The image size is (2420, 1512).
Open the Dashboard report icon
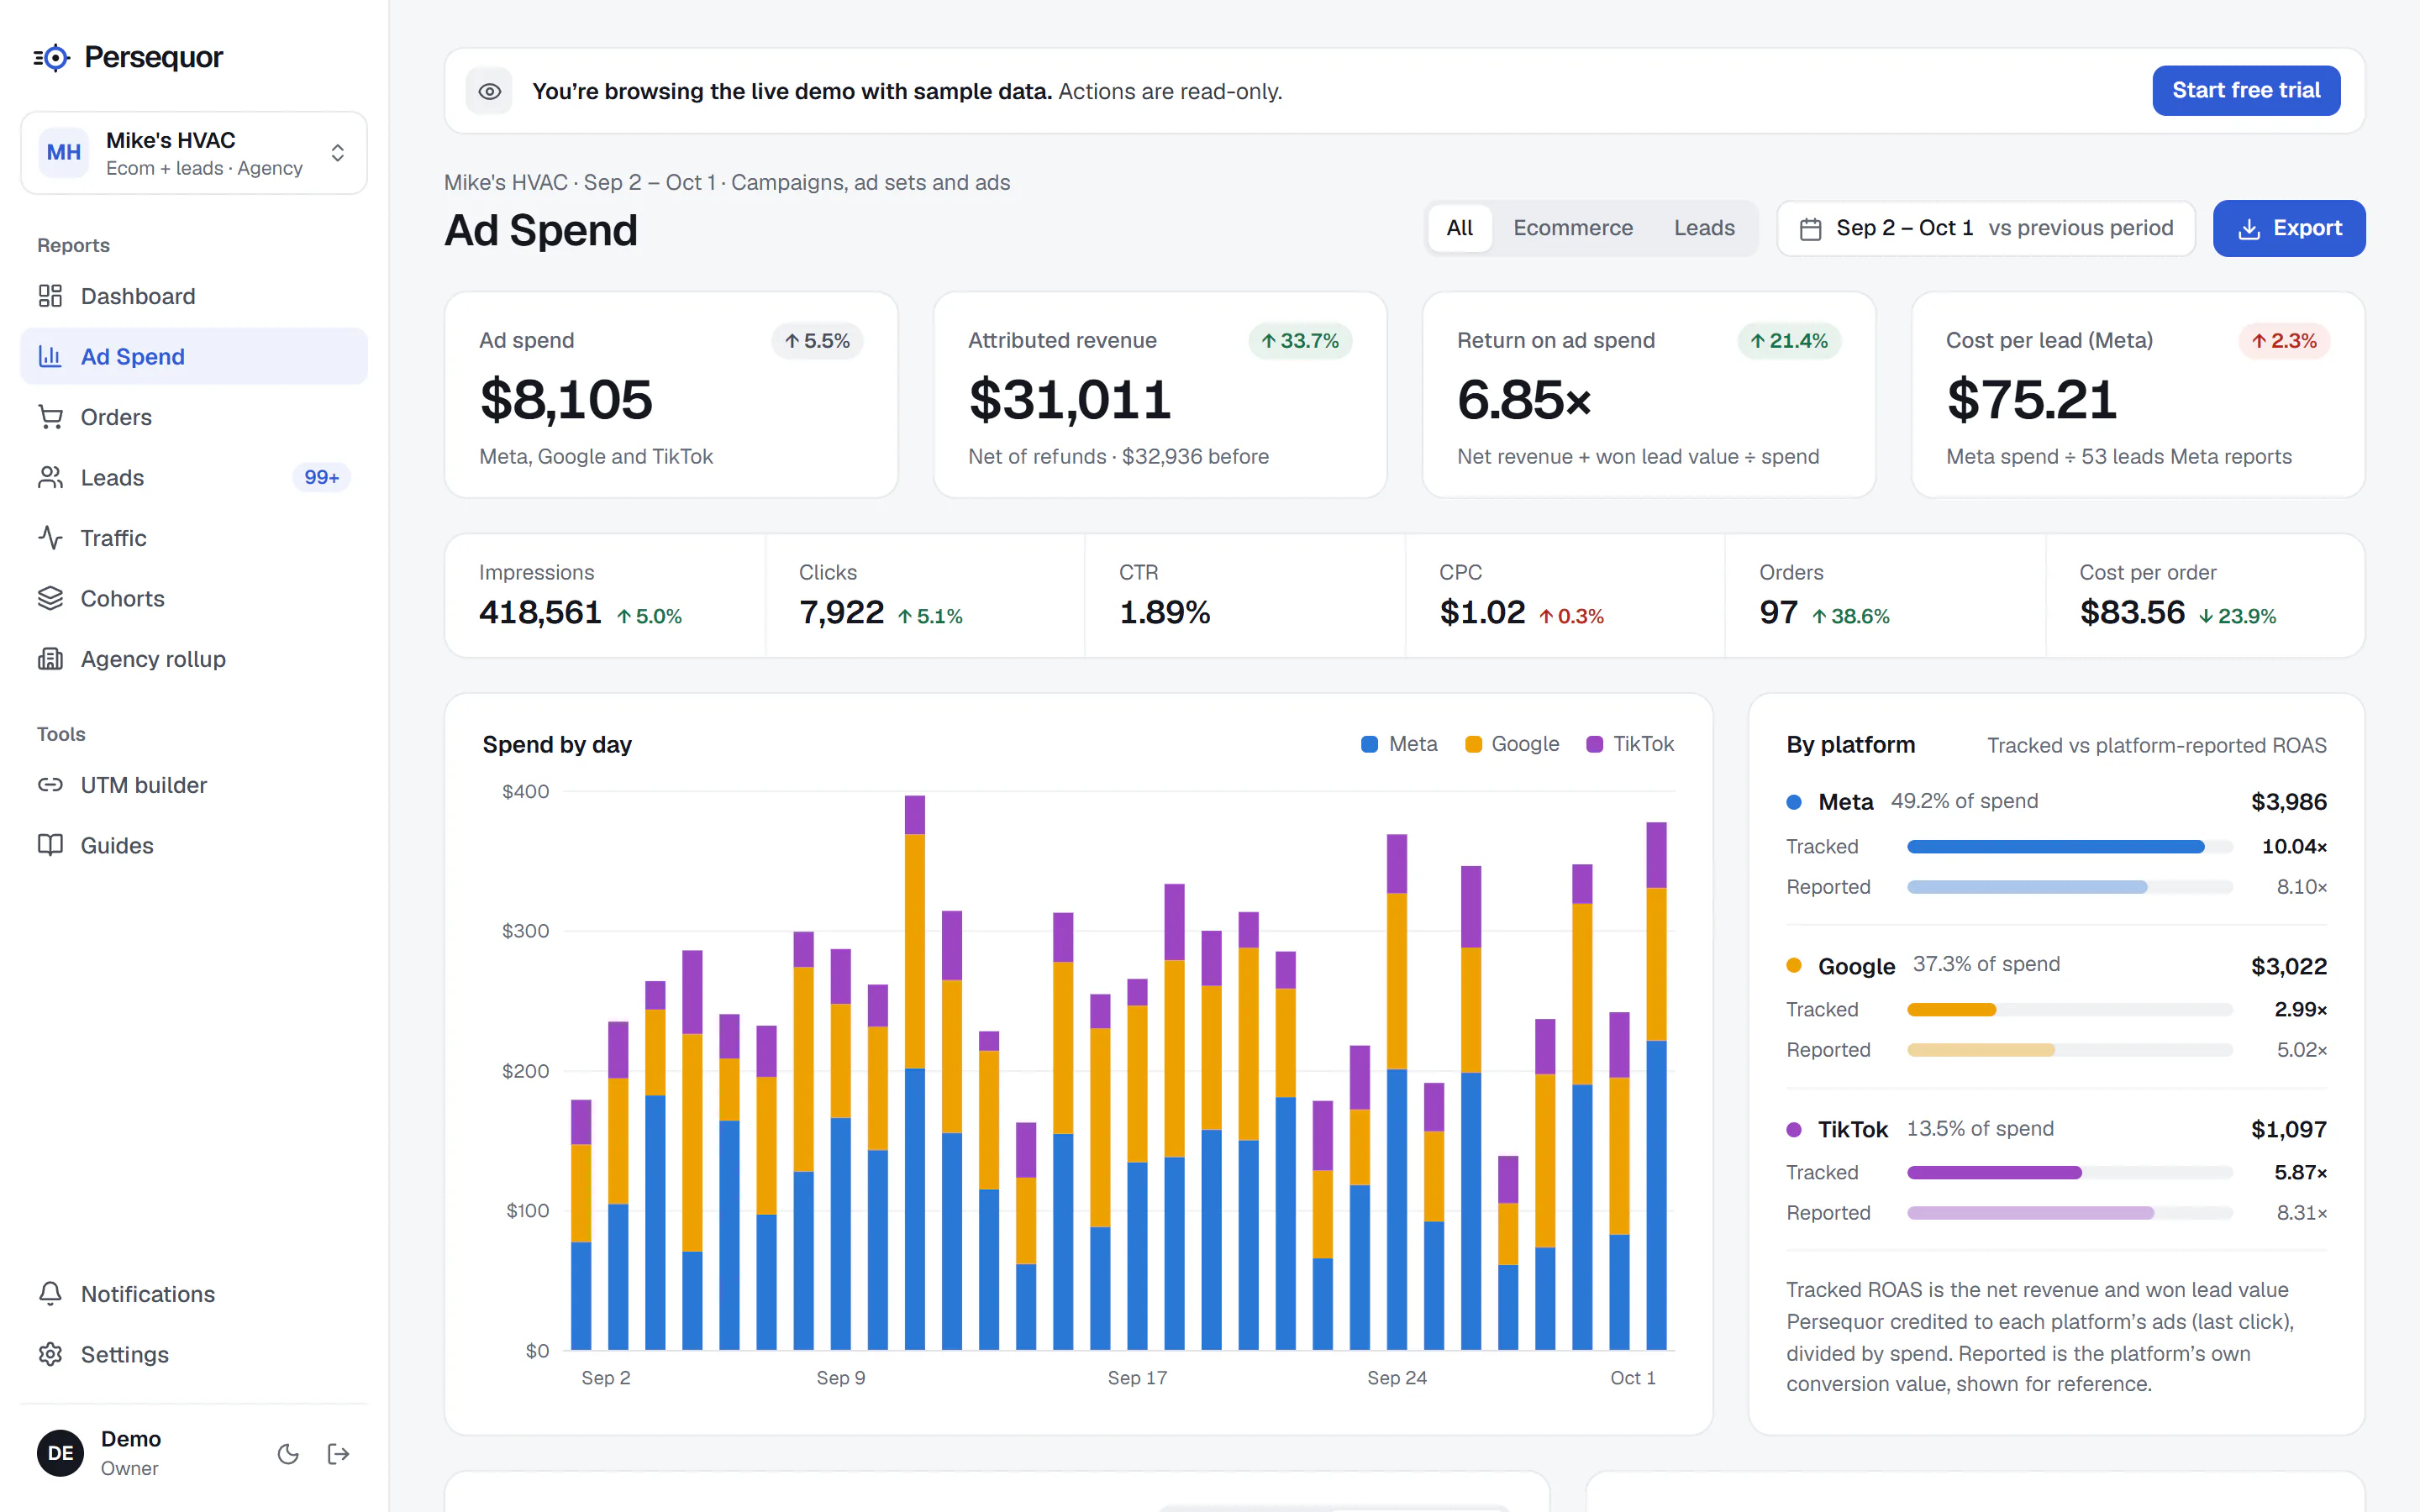[50, 296]
